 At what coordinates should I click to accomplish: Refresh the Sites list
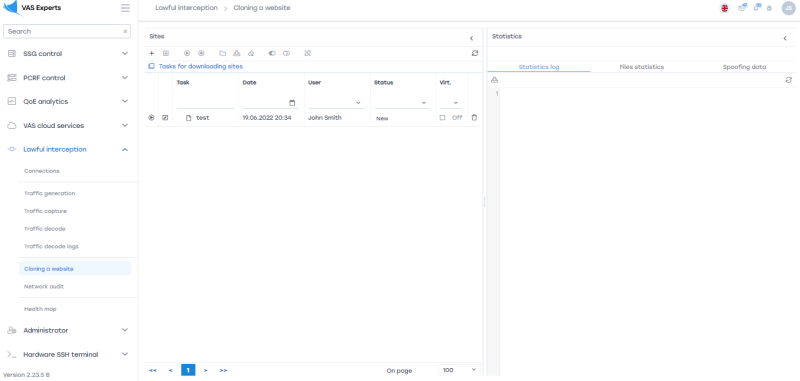(475, 53)
